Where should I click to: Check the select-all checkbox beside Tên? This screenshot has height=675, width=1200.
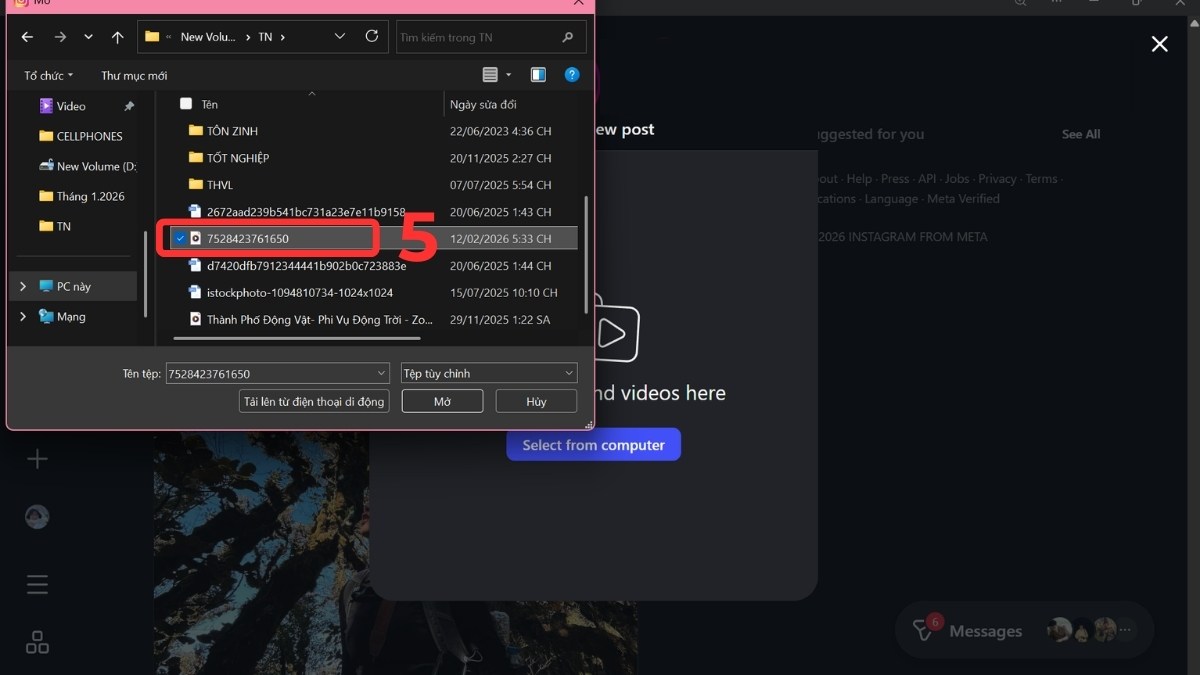click(x=185, y=104)
